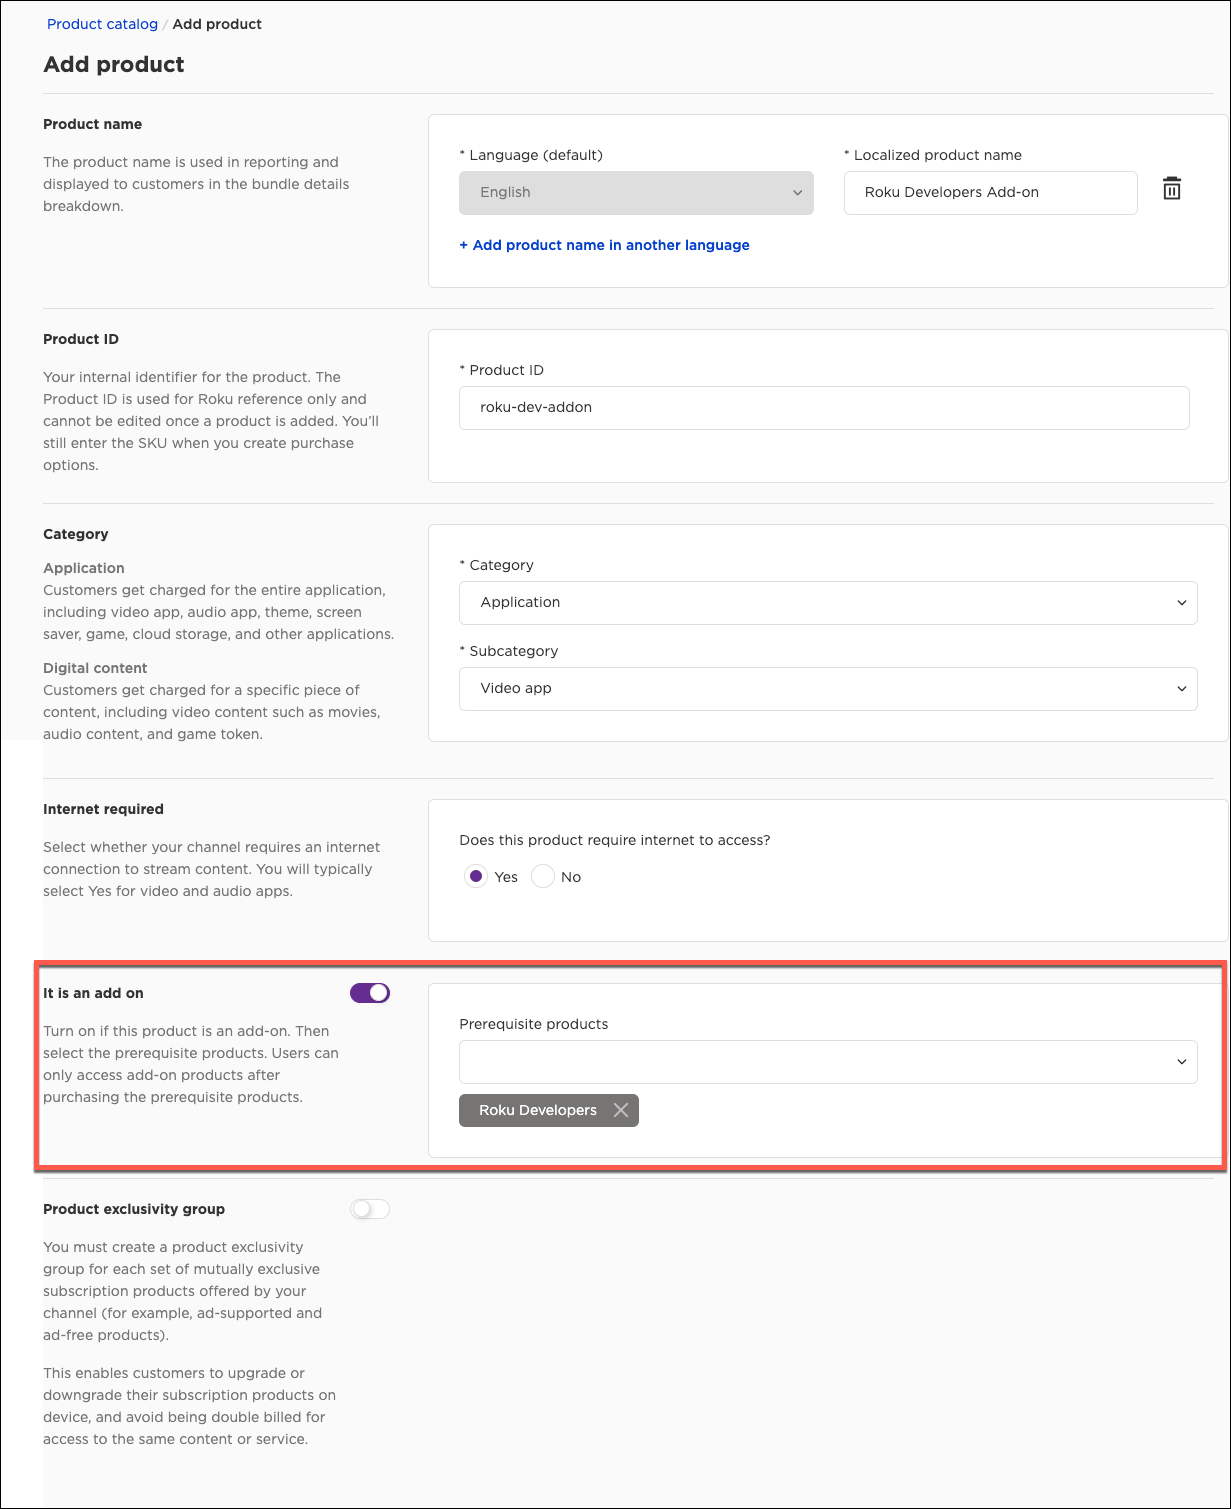Go to Product catalog breadcrumb

[x=102, y=24]
